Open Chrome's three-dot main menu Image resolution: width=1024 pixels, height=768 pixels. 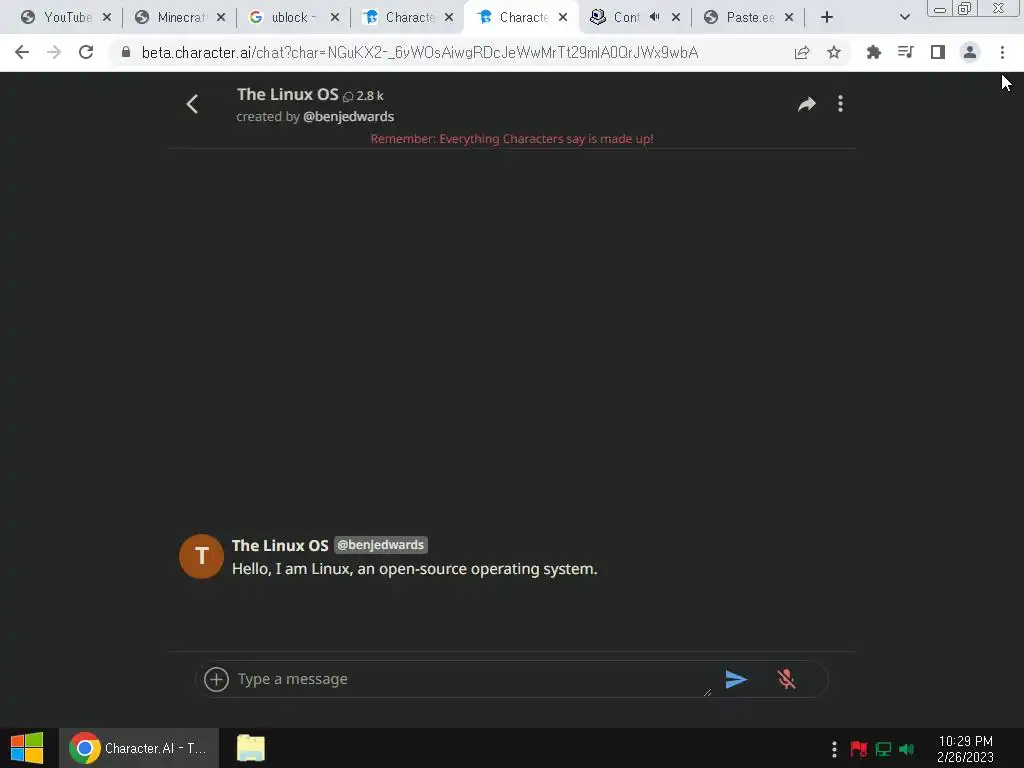1002,52
